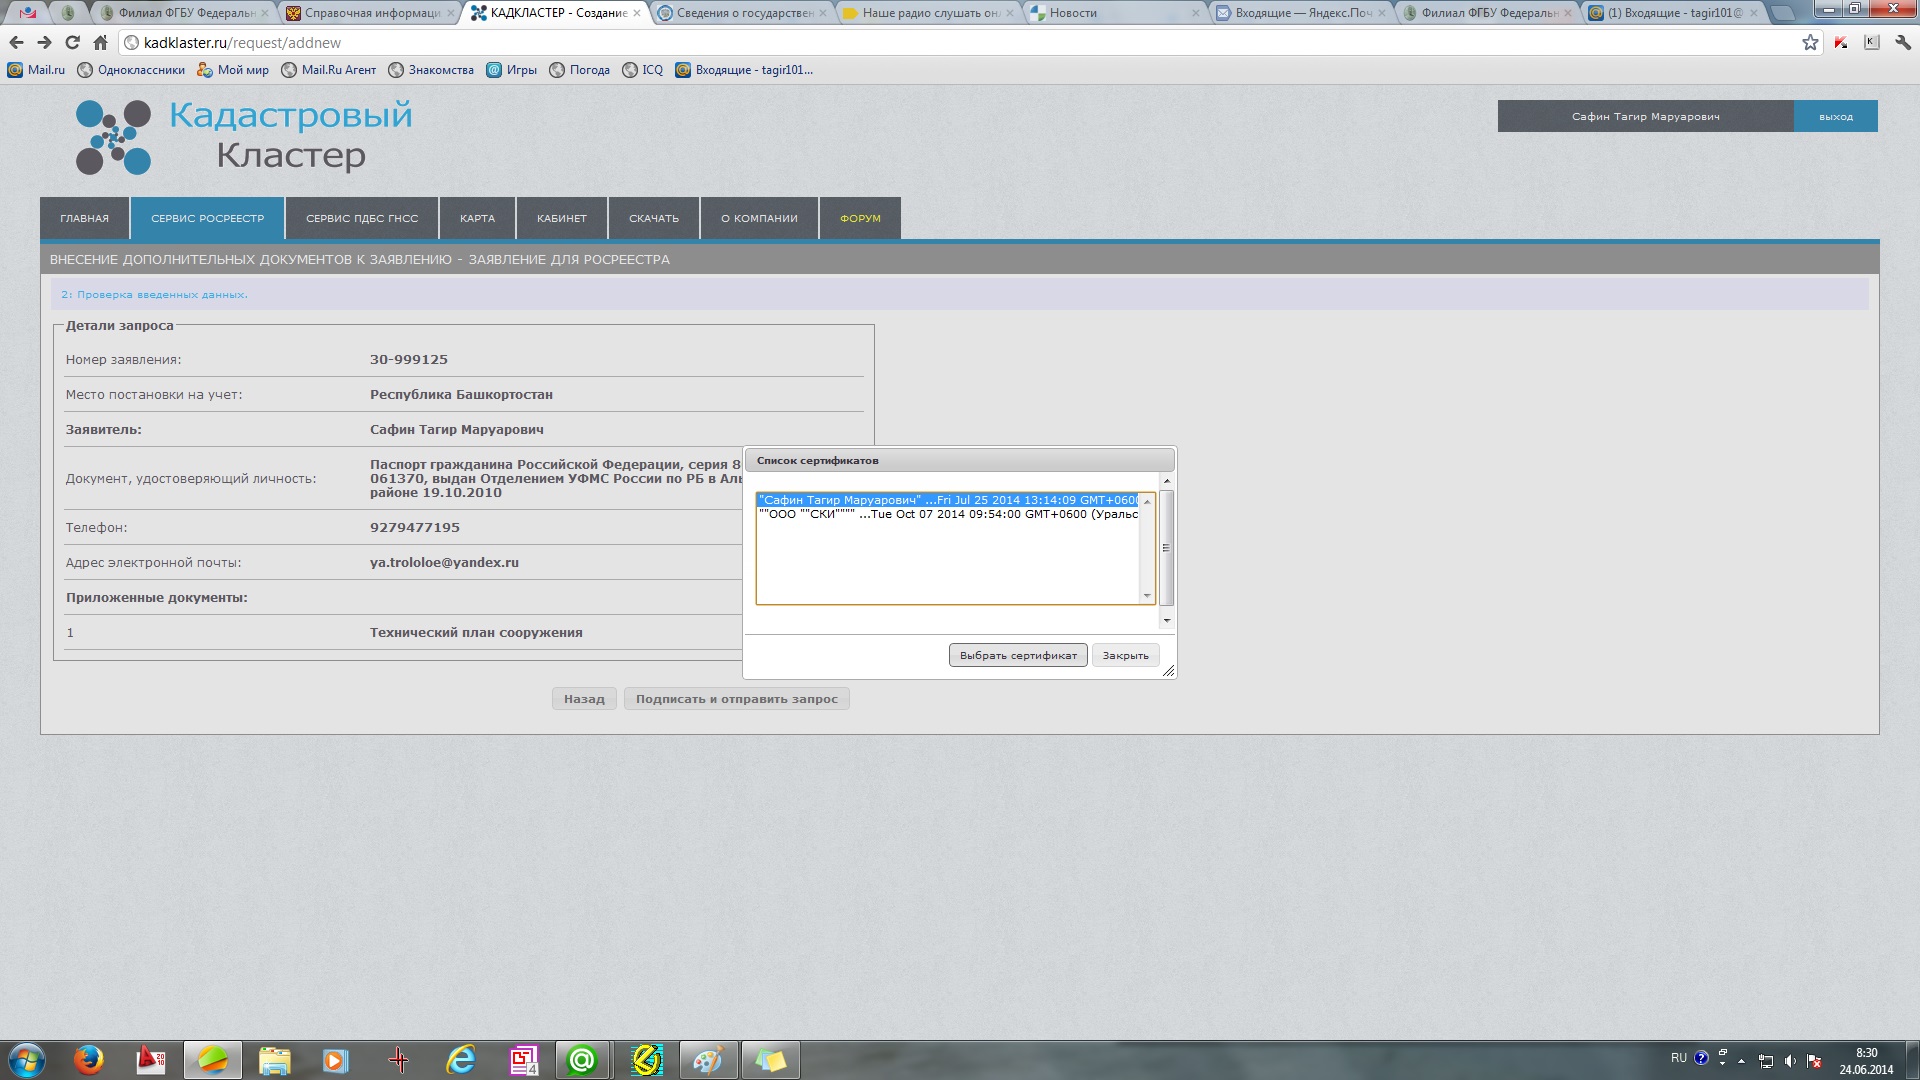Click the bookmark star in address bar
This screenshot has height=1080, width=1920.
(x=1810, y=42)
